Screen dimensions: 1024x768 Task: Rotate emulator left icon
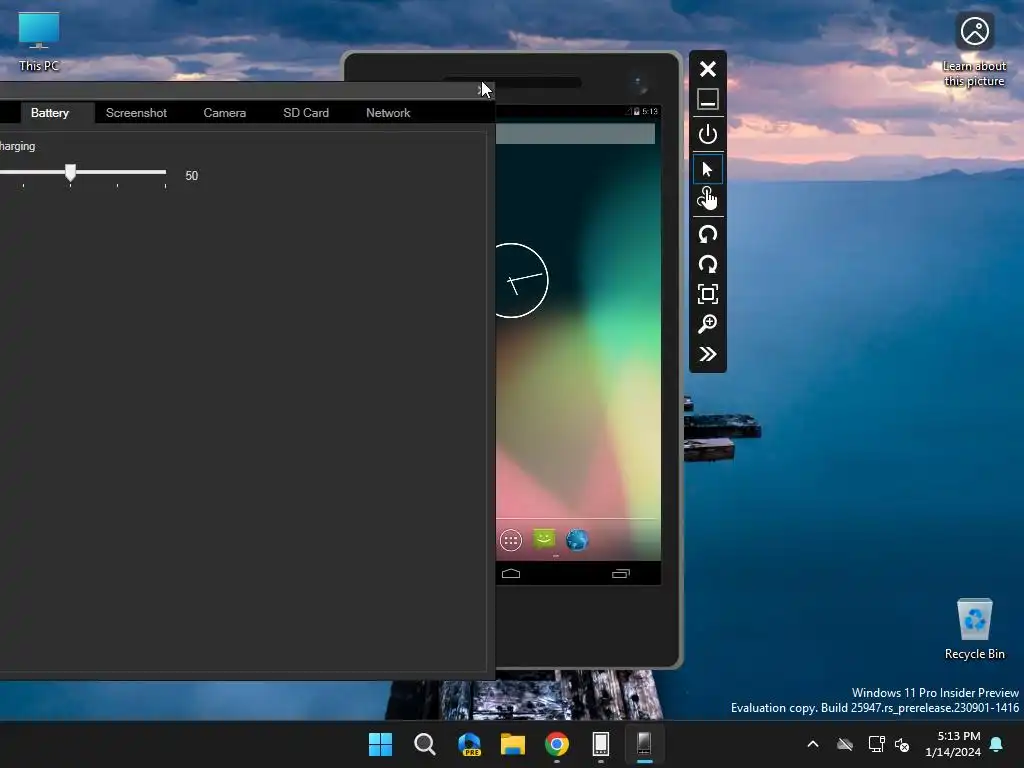pyautogui.click(x=708, y=234)
